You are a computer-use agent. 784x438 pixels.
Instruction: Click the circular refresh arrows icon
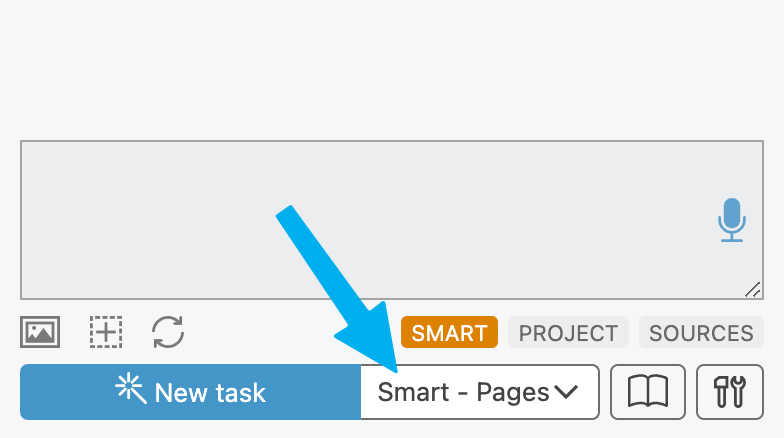(x=168, y=332)
